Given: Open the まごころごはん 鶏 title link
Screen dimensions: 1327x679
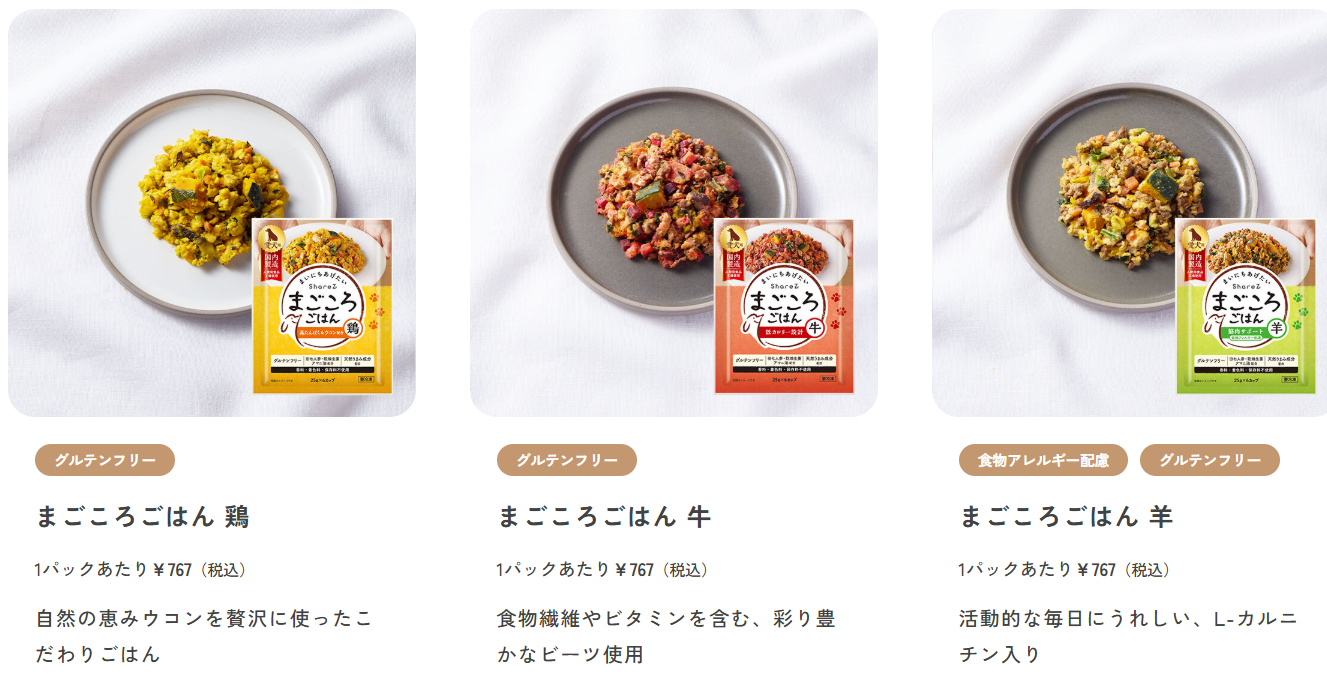Looking at the screenshot, I should (x=142, y=516).
